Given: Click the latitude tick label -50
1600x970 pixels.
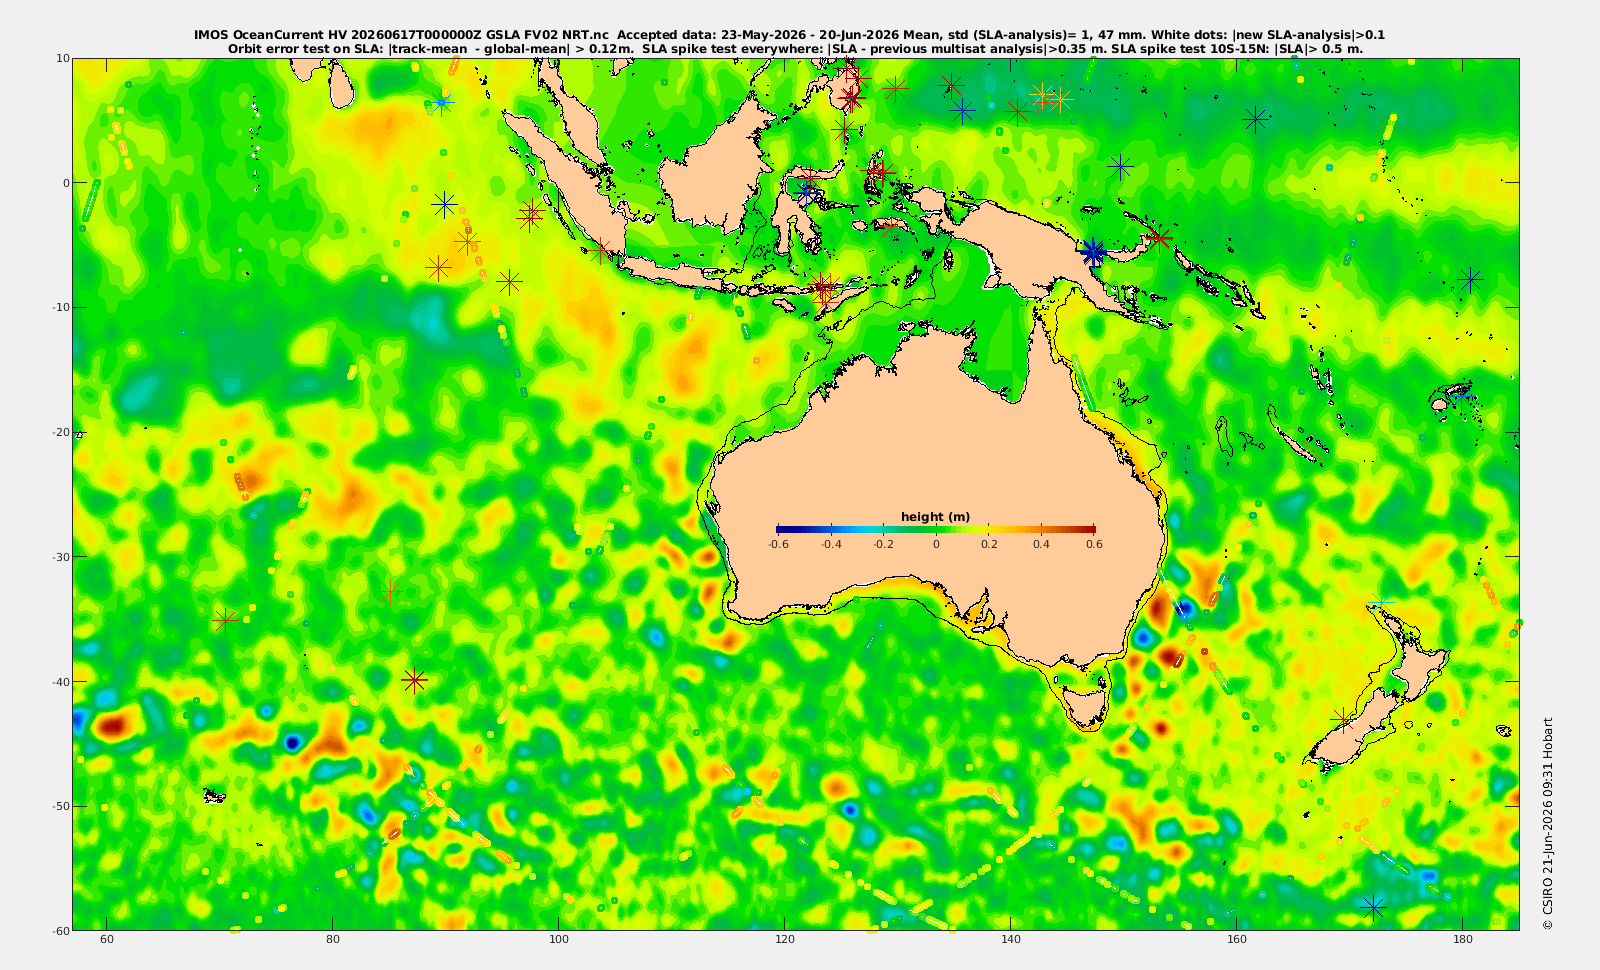Looking at the screenshot, I should pyautogui.click(x=59, y=806).
